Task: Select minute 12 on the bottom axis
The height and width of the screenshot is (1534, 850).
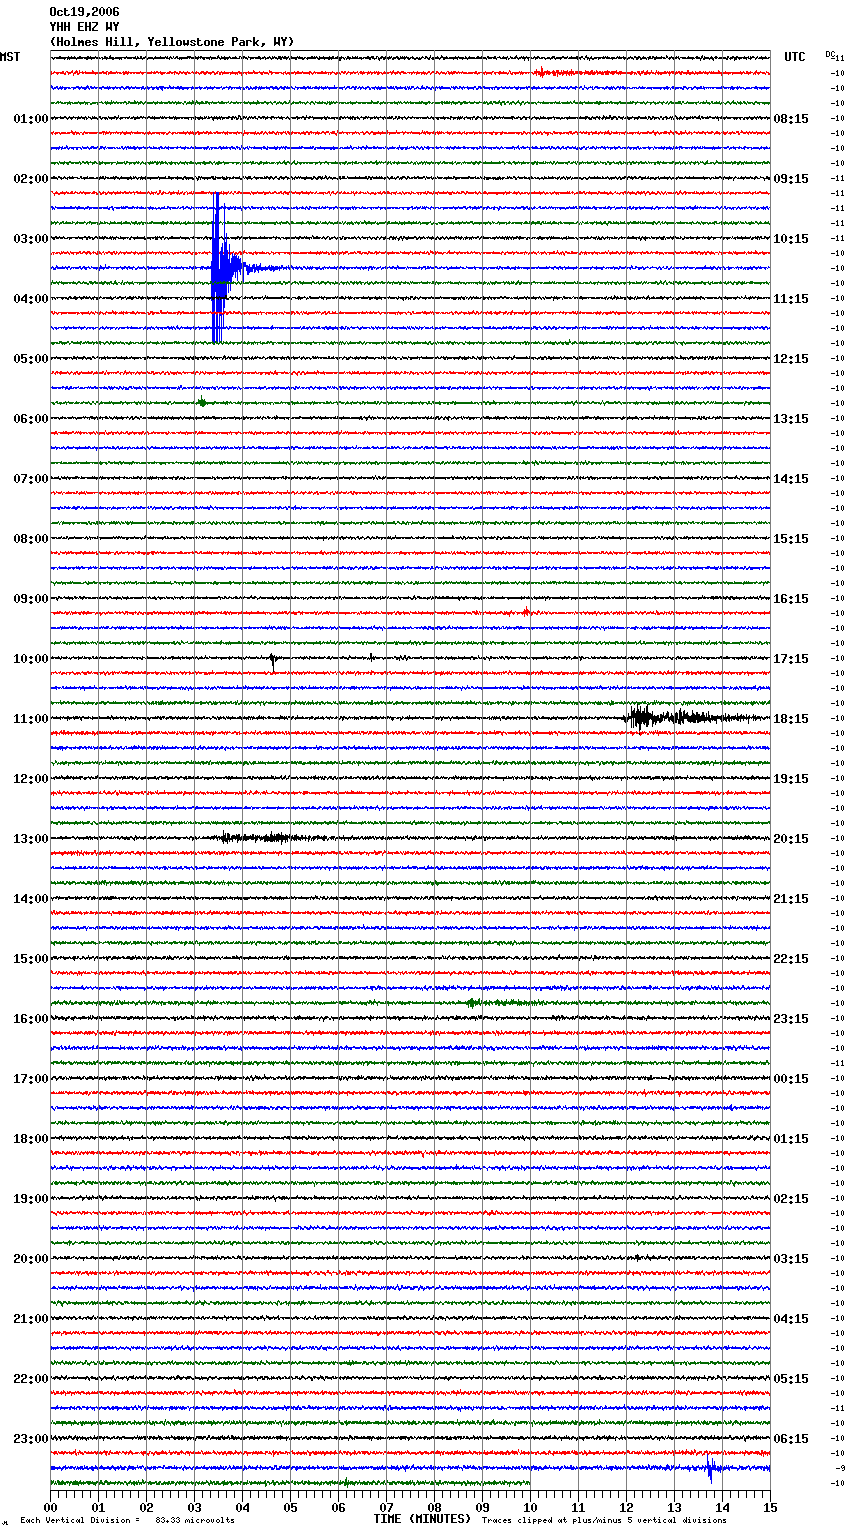Action: pos(627,1507)
